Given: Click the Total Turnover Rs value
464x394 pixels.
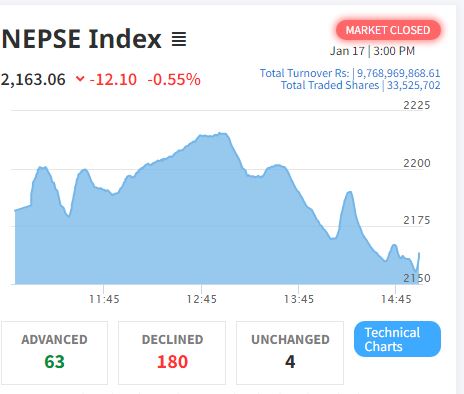Looking at the screenshot, I should point(399,73).
